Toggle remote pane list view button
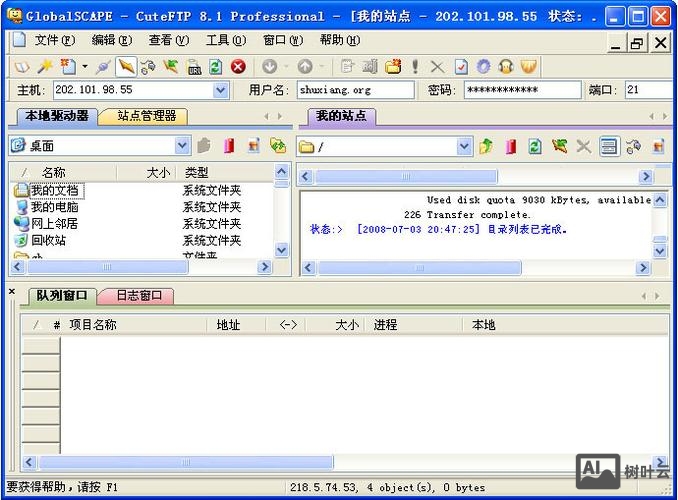678x500 pixels. point(609,147)
